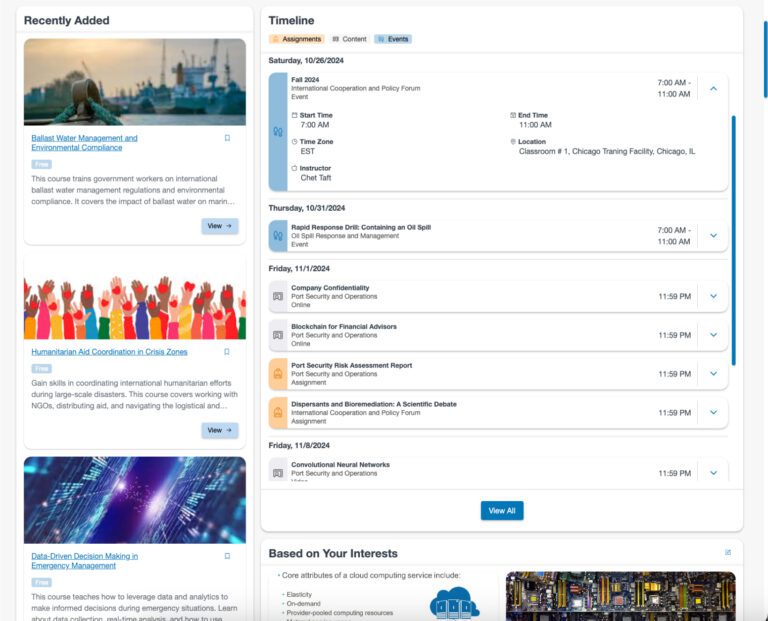Bookmark the Ballast Water Management course

coord(227,138)
